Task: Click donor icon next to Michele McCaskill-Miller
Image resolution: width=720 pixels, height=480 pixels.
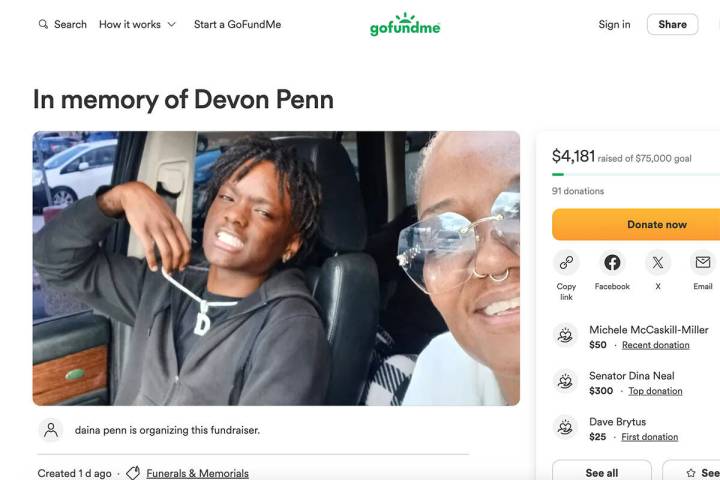Action: (x=566, y=336)
